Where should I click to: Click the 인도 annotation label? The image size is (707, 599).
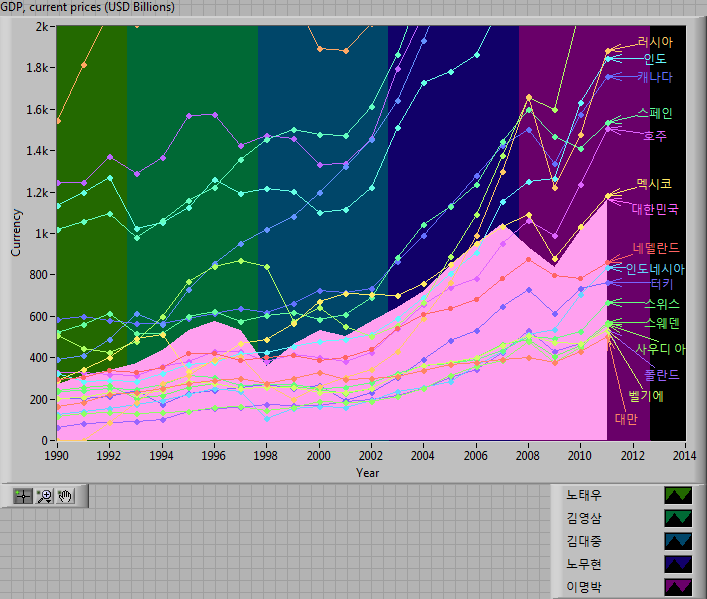coord(655,59)
